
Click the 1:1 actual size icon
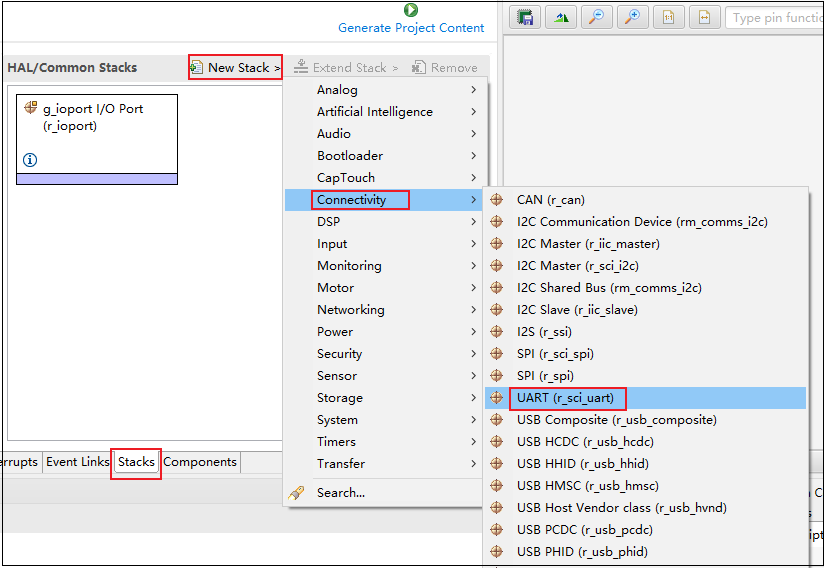point(669,18)
